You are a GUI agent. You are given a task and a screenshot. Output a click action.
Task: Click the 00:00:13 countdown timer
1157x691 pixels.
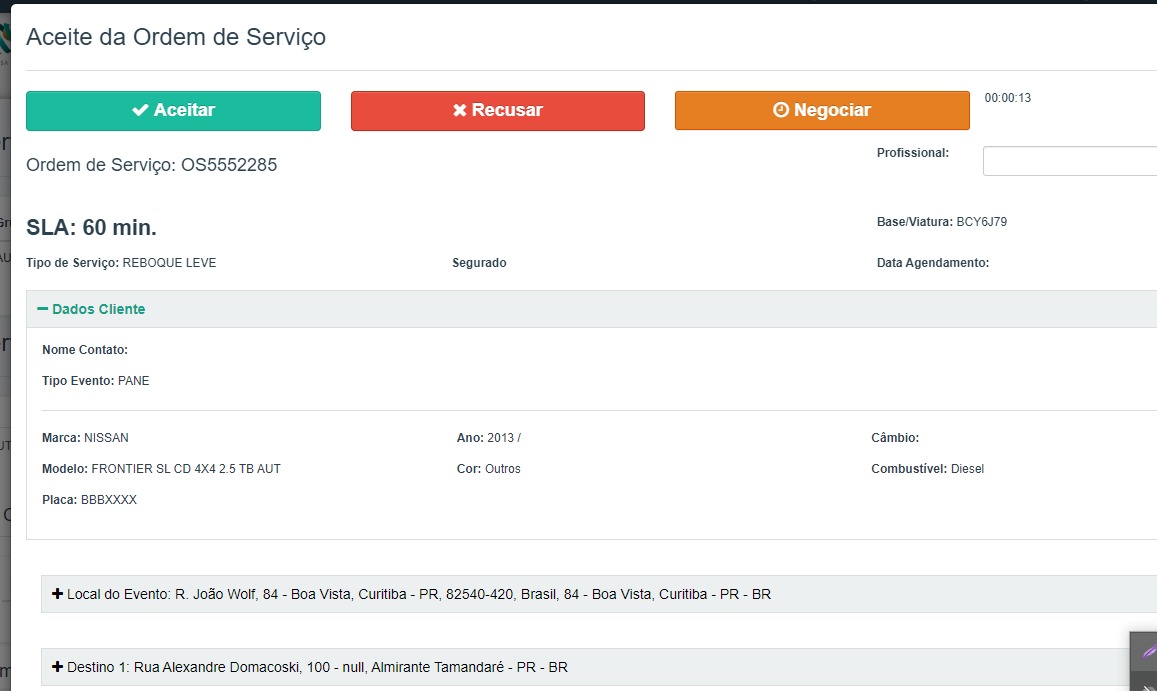(x=1007, y=98)
